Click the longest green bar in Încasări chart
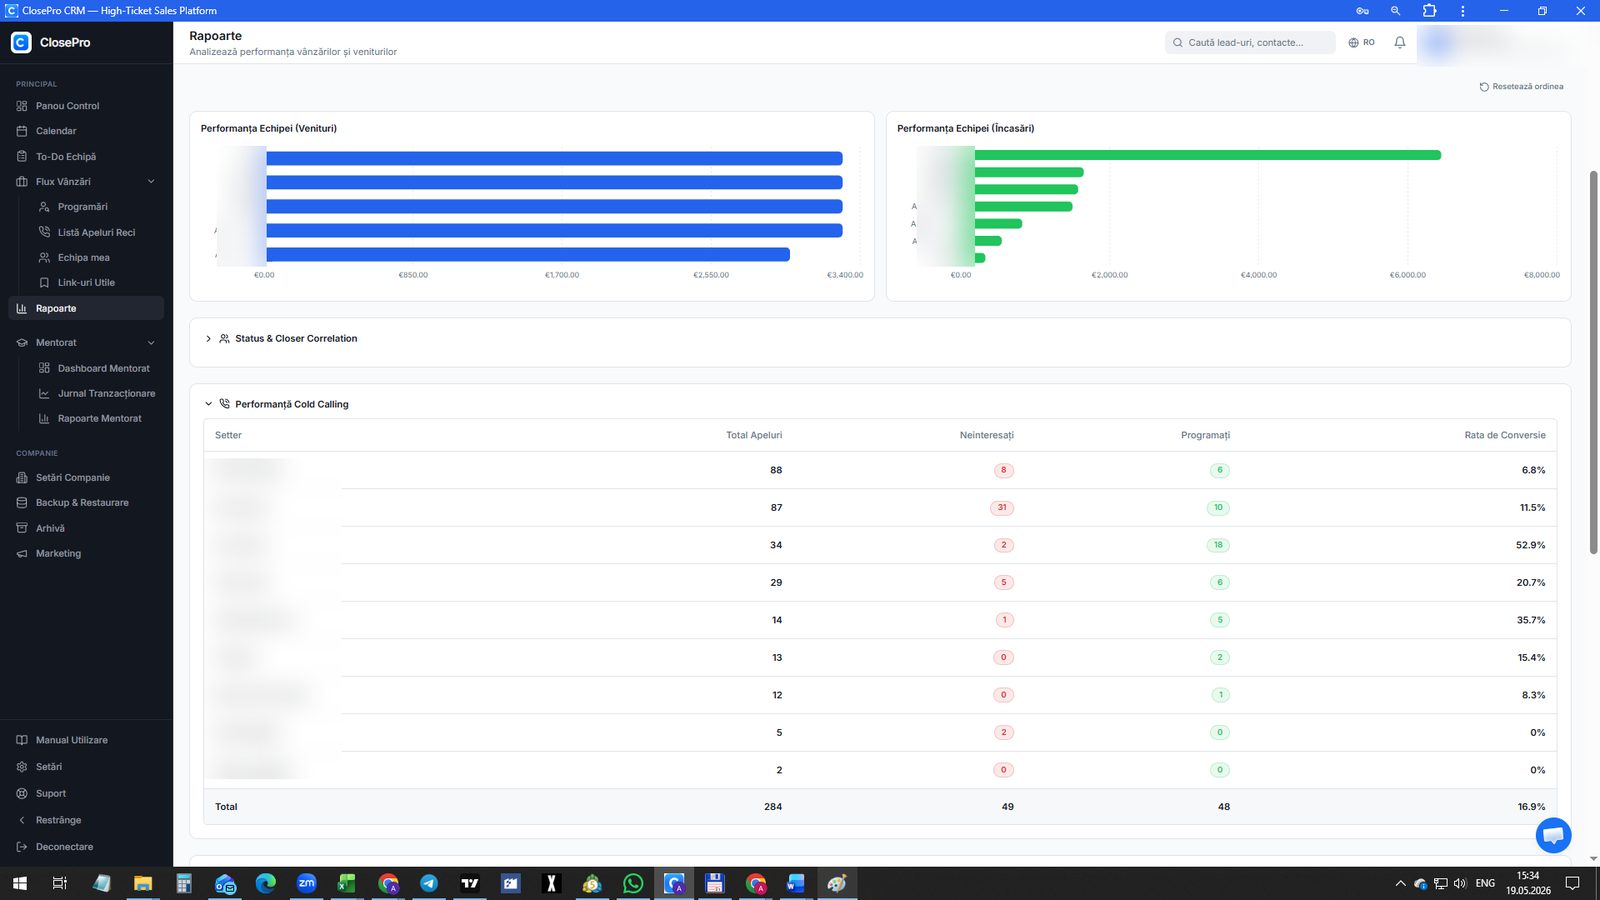This screenshot has width=1600, height=900. coord(1207,155)
